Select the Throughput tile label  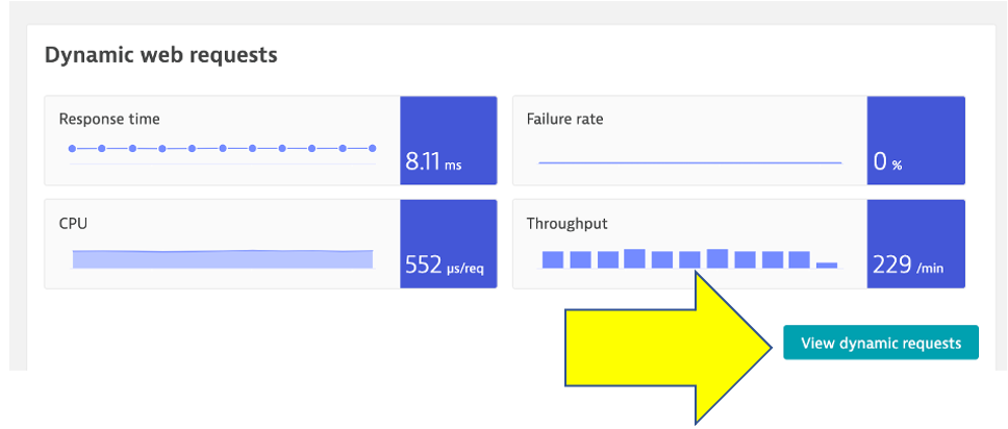click(x=567, y=223)
